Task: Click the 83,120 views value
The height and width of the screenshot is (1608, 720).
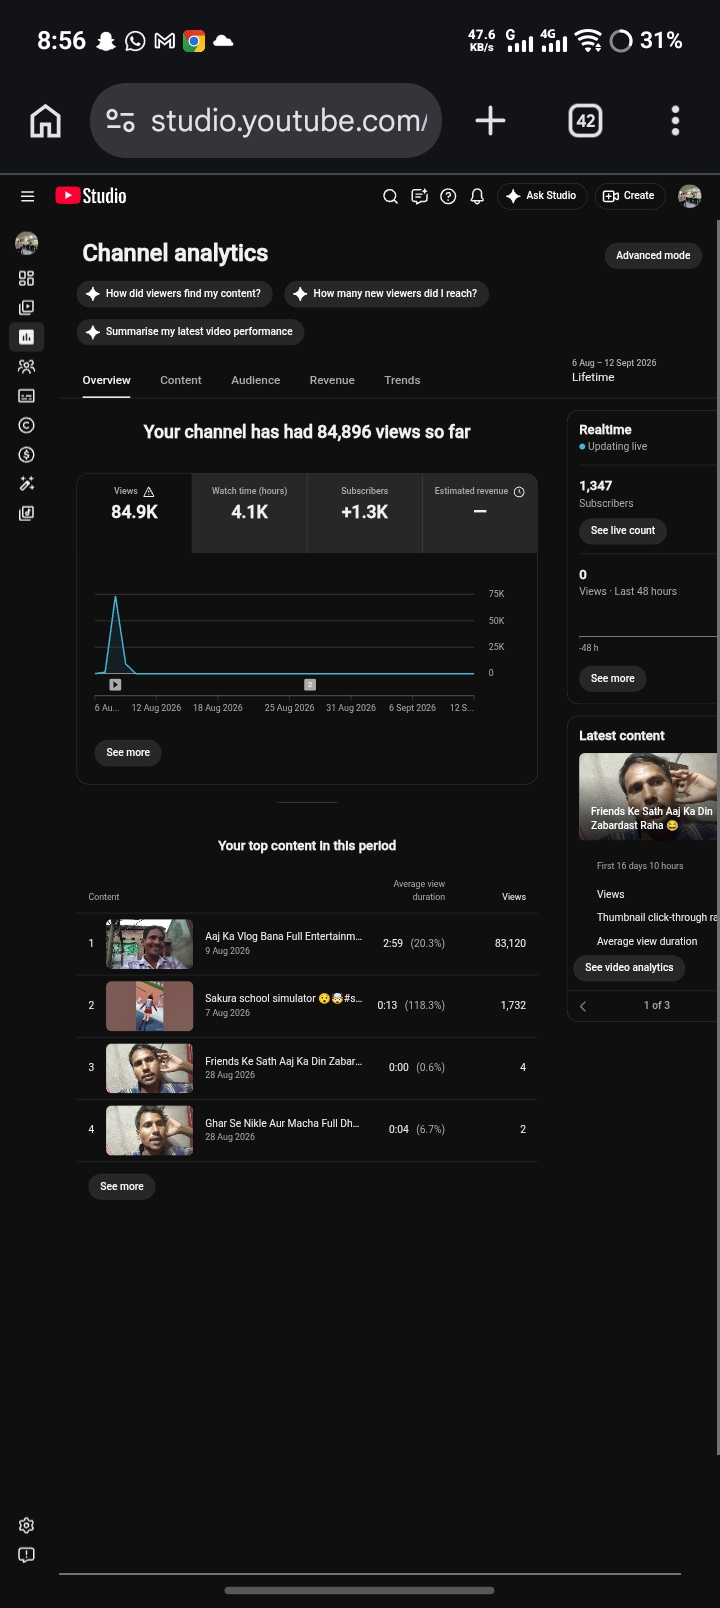Action: pyautogui.click(x=510, y=944)
